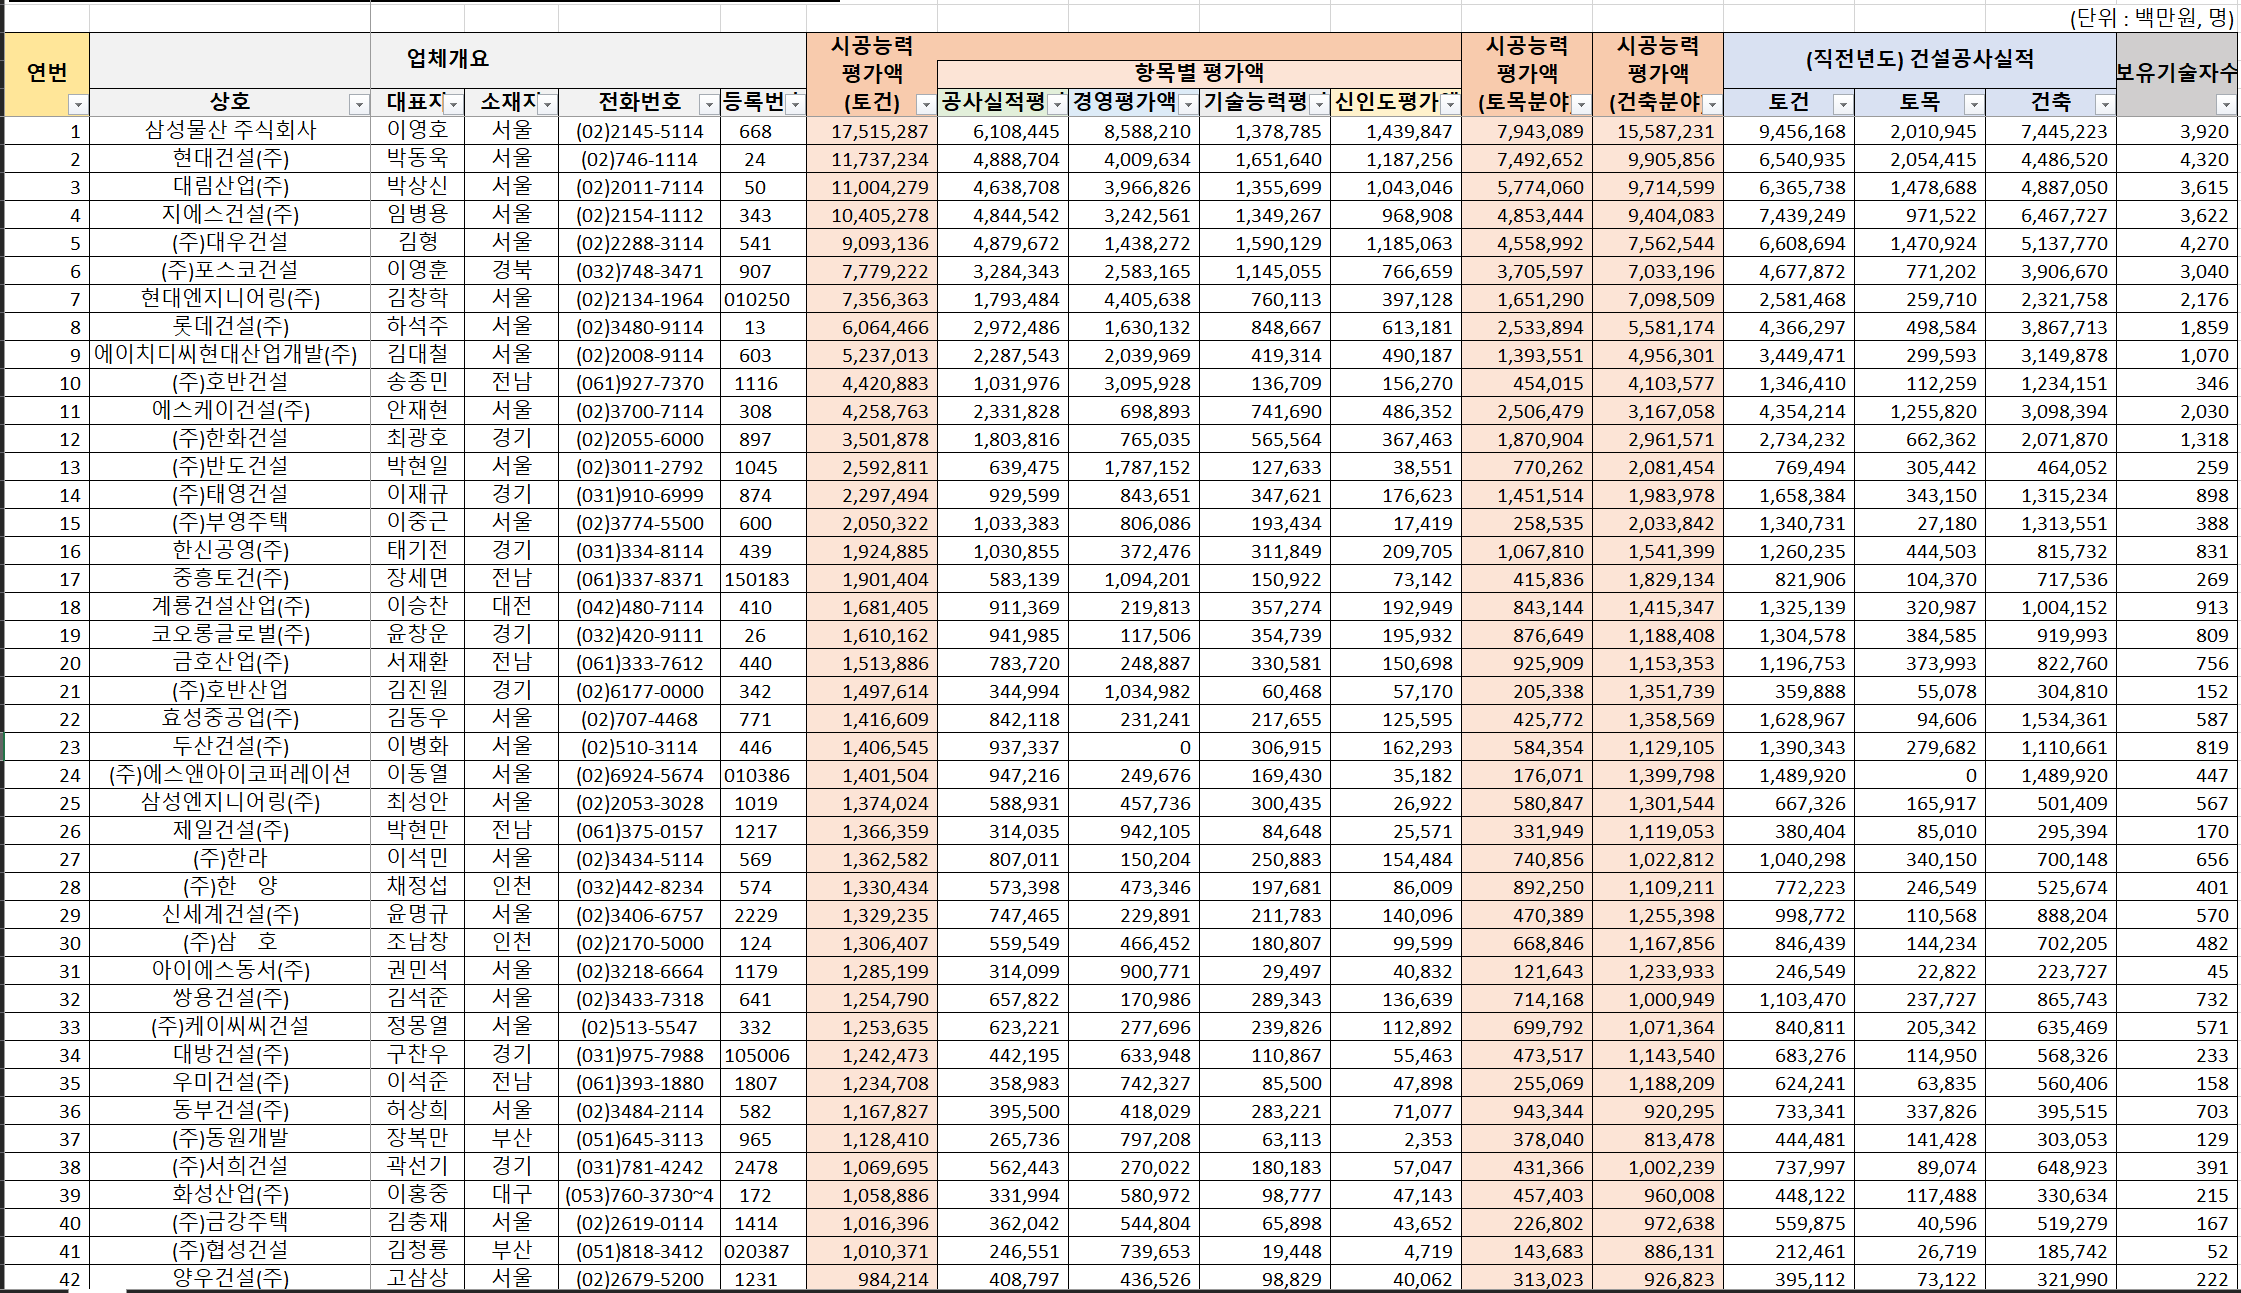The height and width of the screenshot is (1293, 2241).
Task: Open the 경영평가액 filter dropdown
Action: tap(1188, 104)
